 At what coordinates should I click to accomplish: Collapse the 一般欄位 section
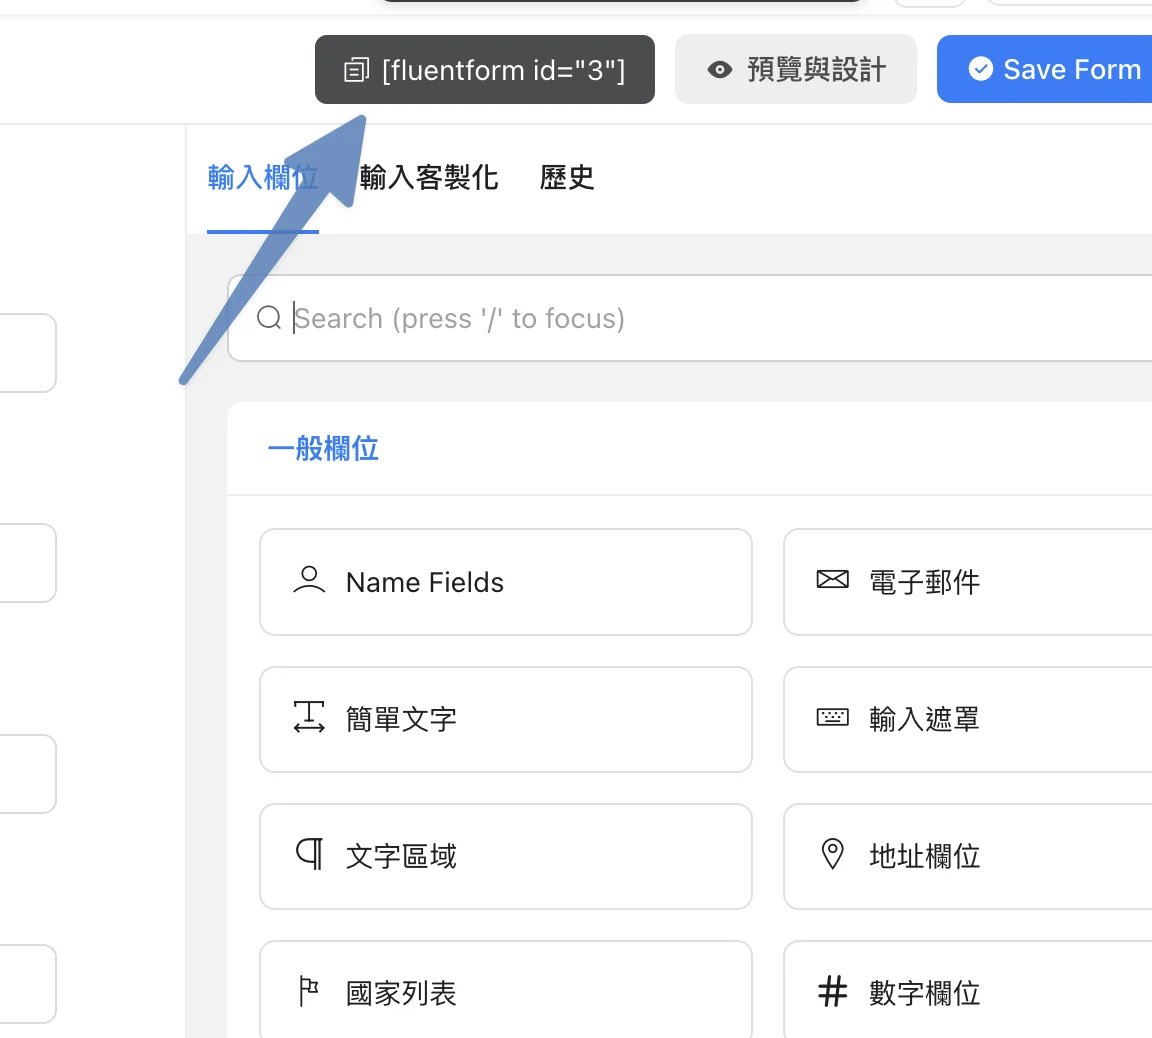pyautogui.click(x=323, y=449)
